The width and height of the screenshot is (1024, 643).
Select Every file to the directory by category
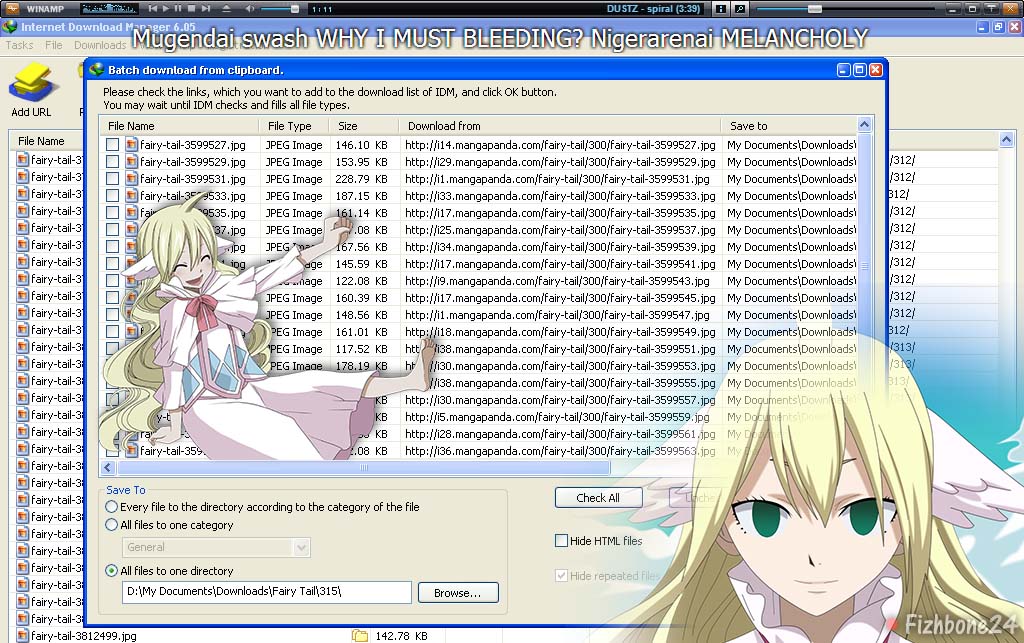pyautogui.click(x=112, y=507)
